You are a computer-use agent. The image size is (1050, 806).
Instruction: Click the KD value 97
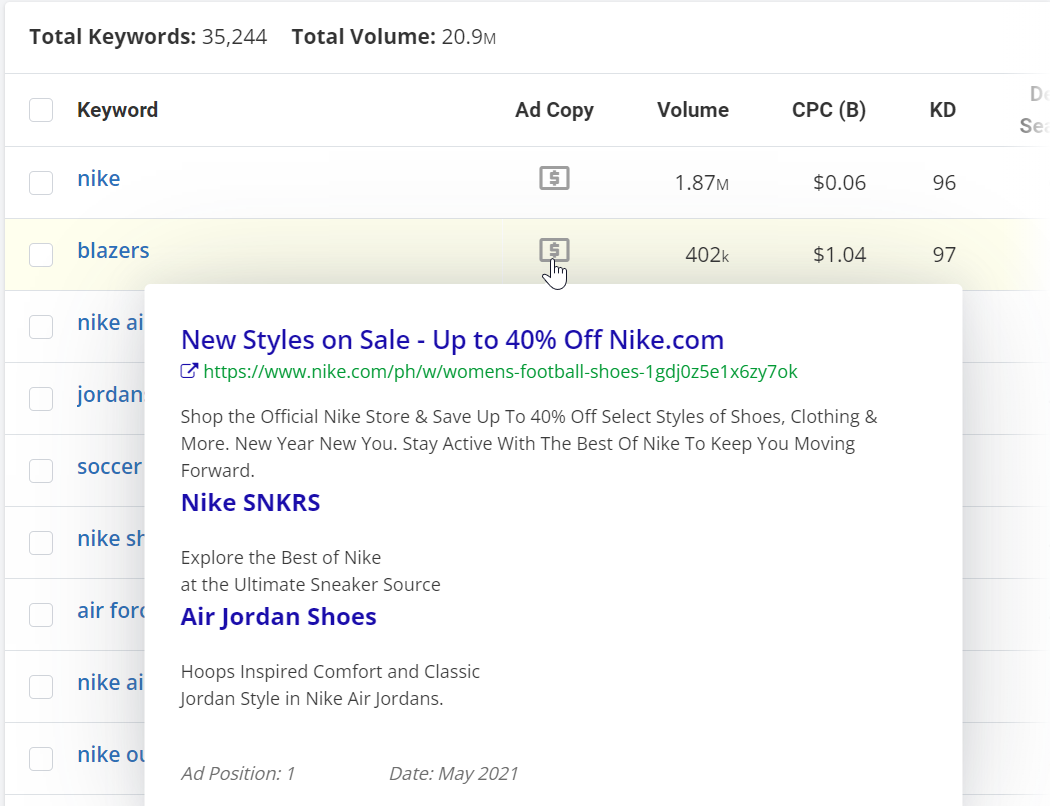click(944, 255)
